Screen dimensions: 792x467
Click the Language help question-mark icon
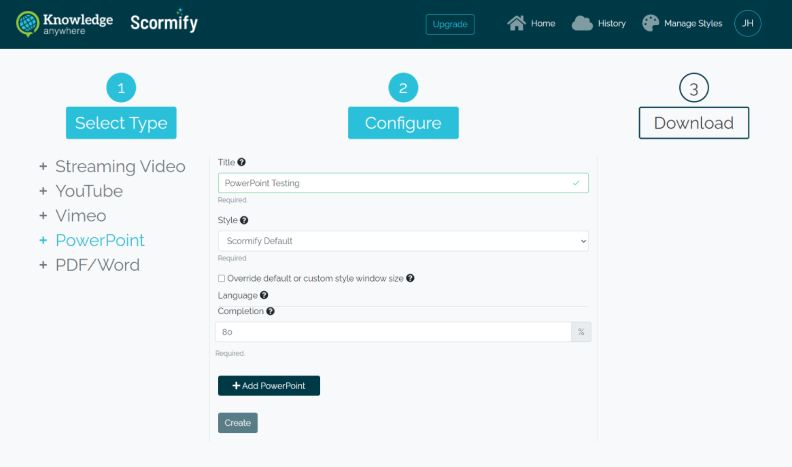click(x=264, y=295)
